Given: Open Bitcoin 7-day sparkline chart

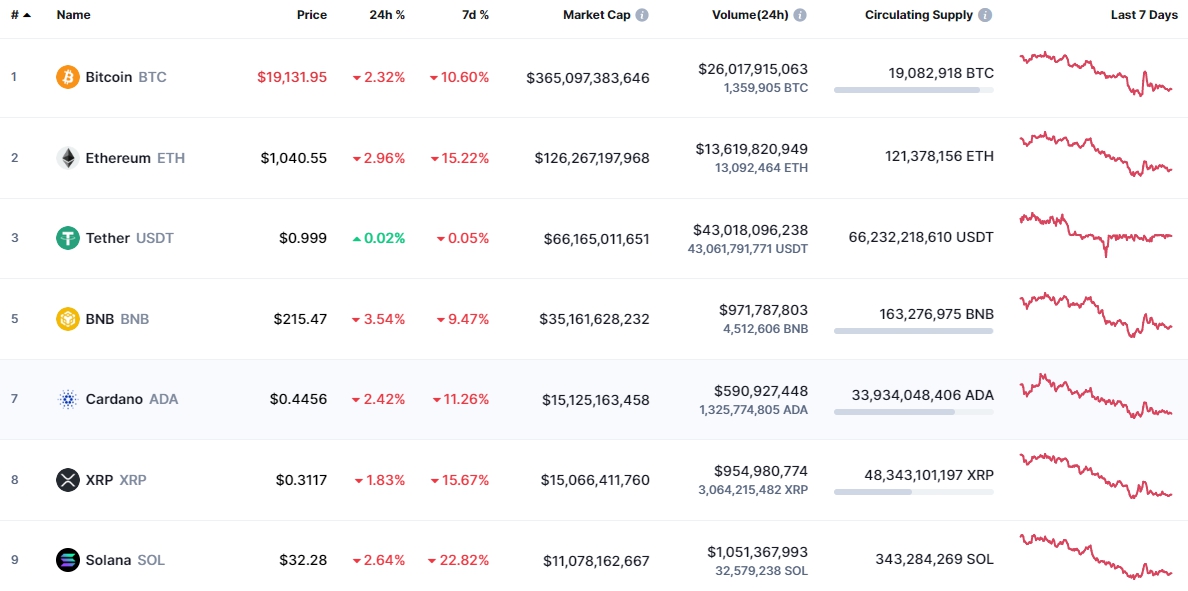Looking at the screenshot, I should coord(1096,73).
